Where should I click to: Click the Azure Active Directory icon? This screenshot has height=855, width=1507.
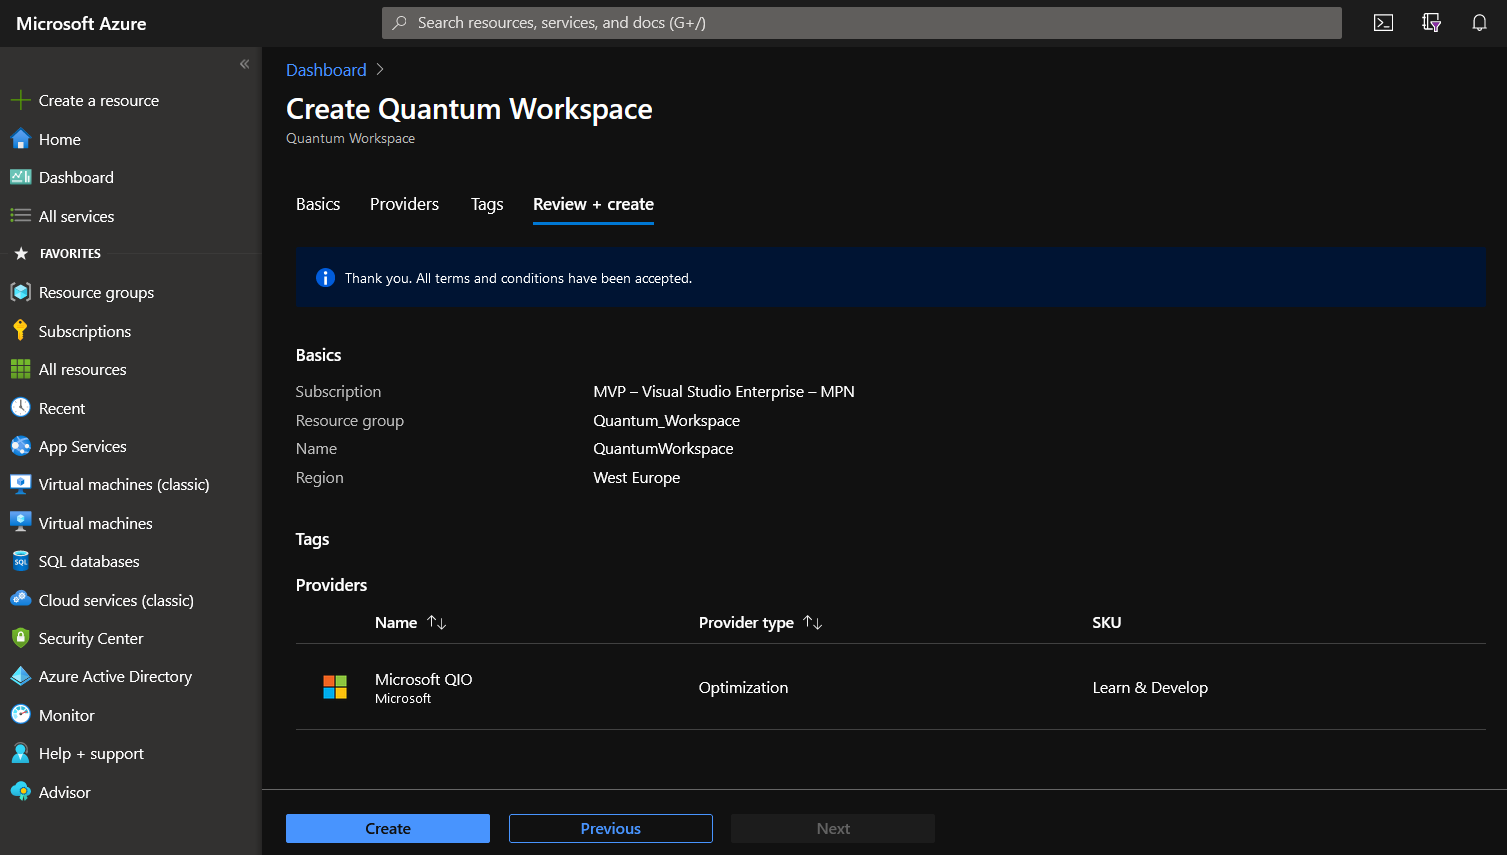tap(20, 676)
